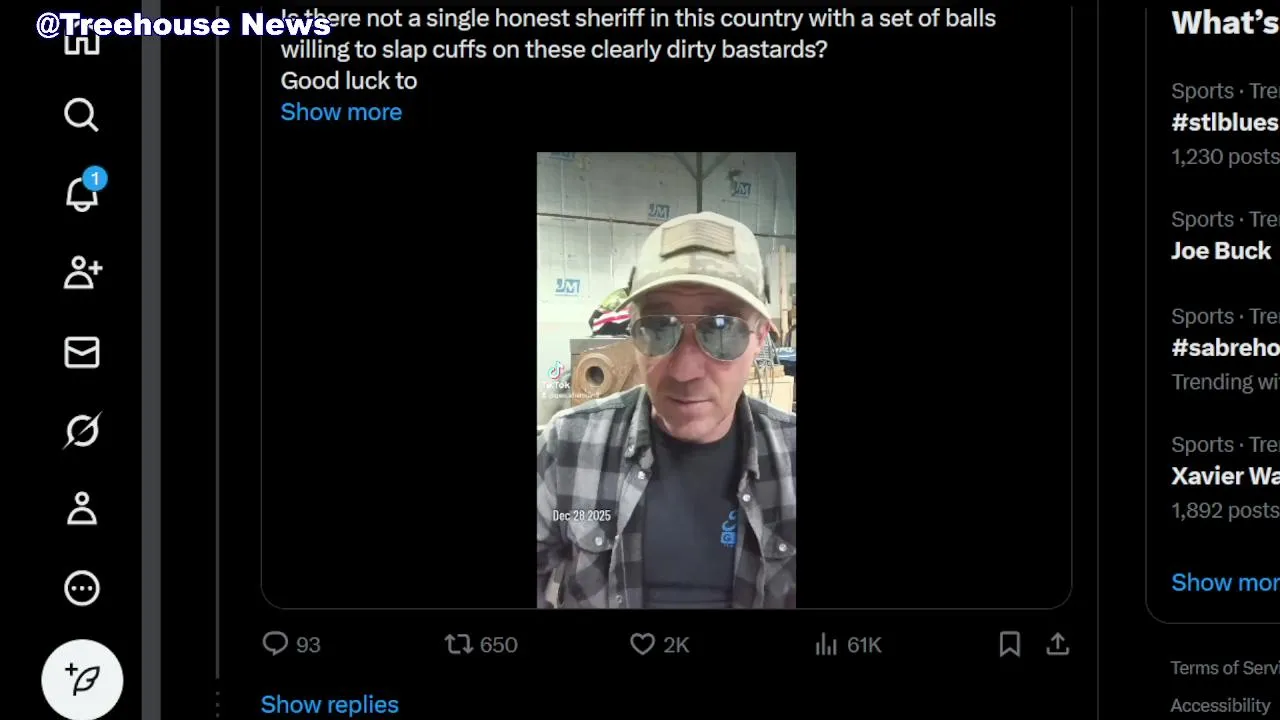Open the share post icon
Screen dimensions: 1280x720
[1058, 644]
